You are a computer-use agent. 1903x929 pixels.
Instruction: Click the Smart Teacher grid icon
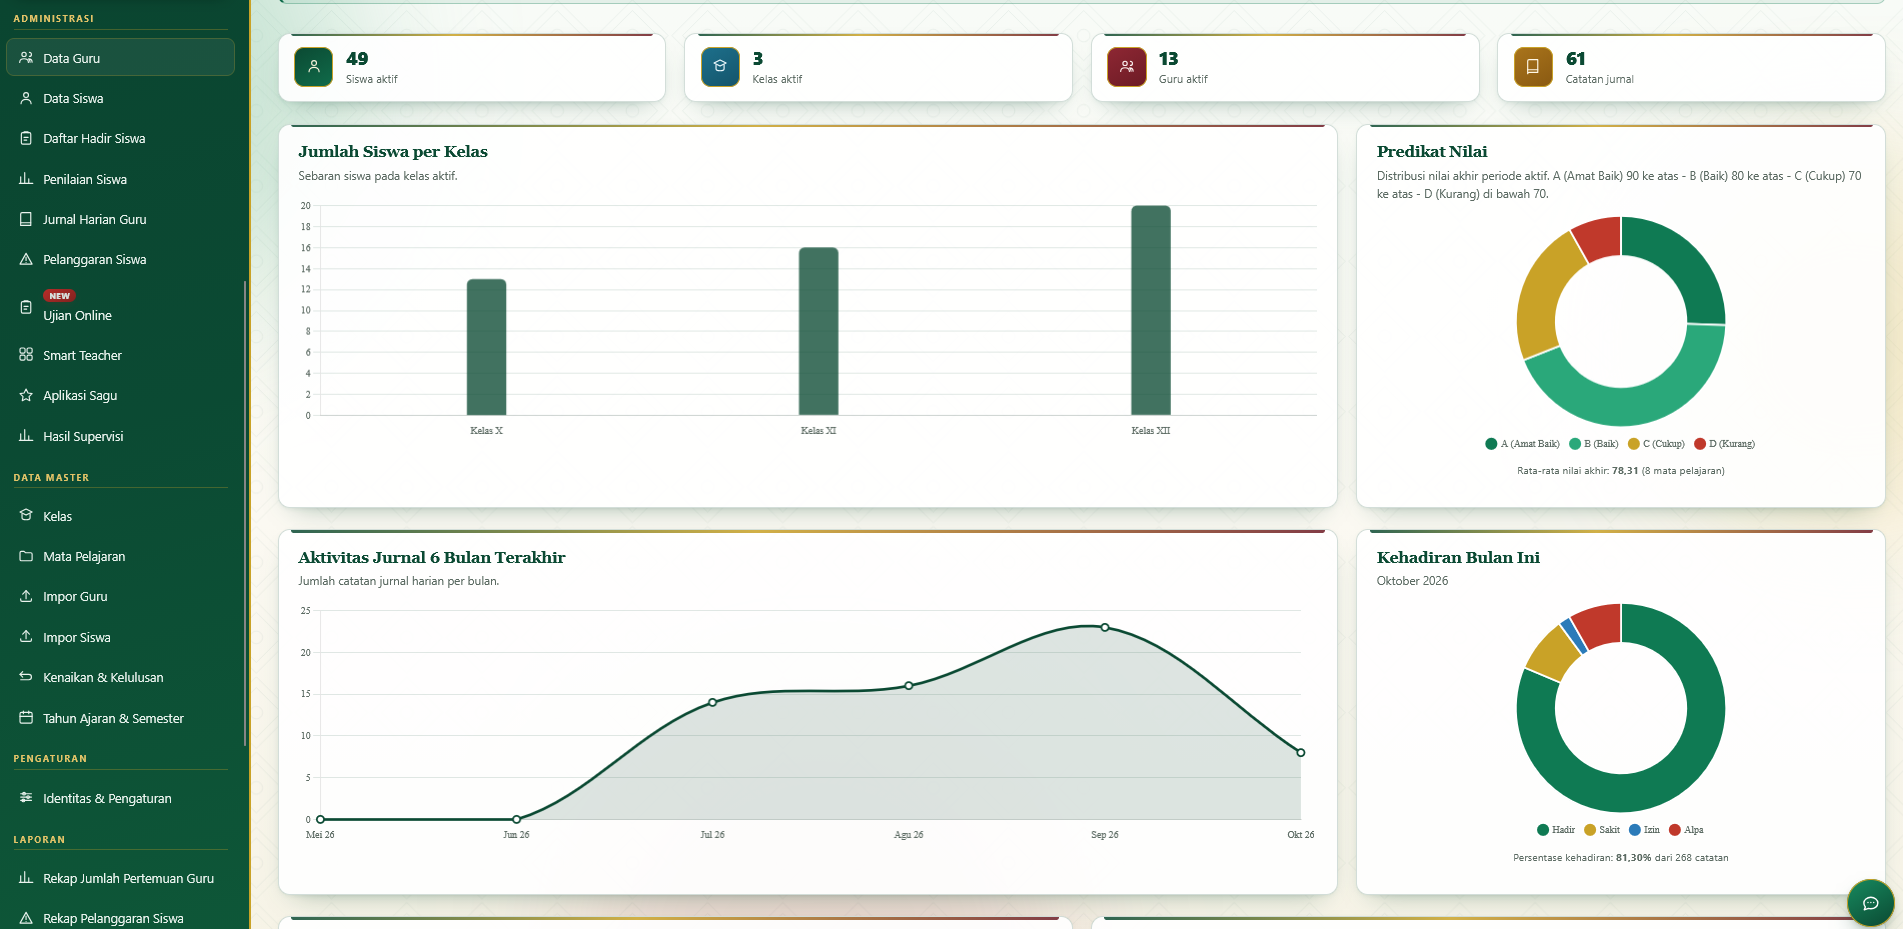[26, 355]
